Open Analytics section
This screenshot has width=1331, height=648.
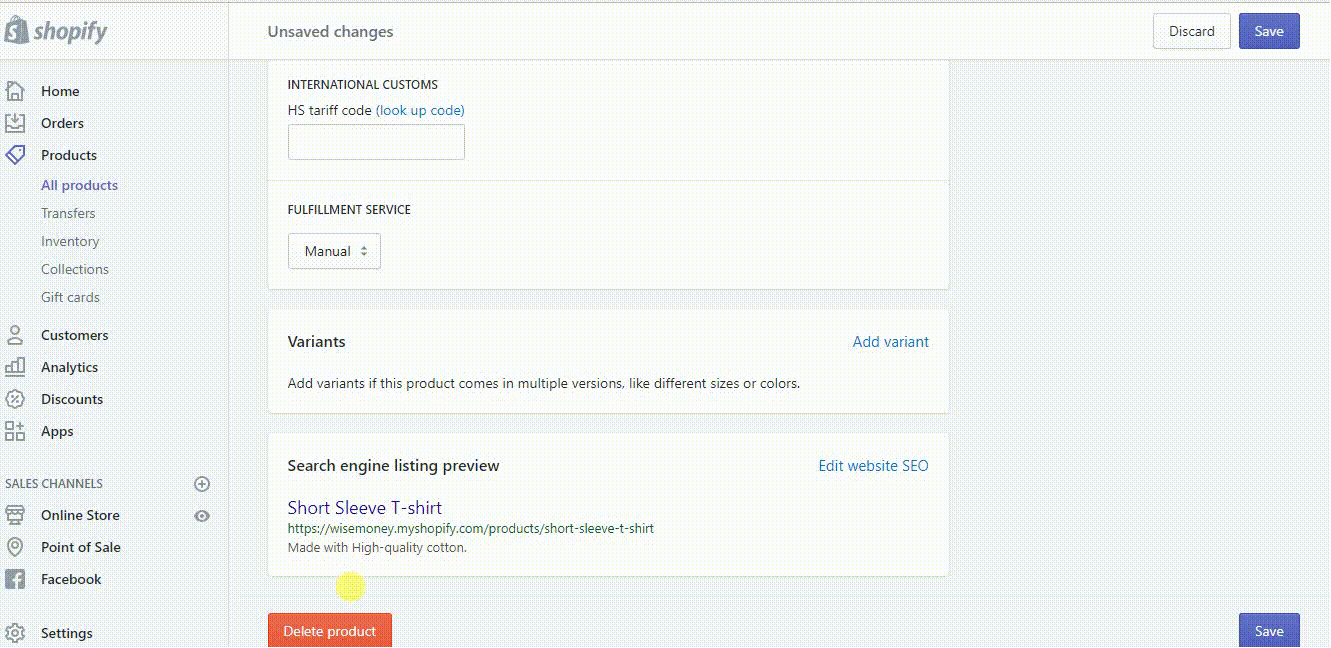pyautogui.click(x=69, y=367)
